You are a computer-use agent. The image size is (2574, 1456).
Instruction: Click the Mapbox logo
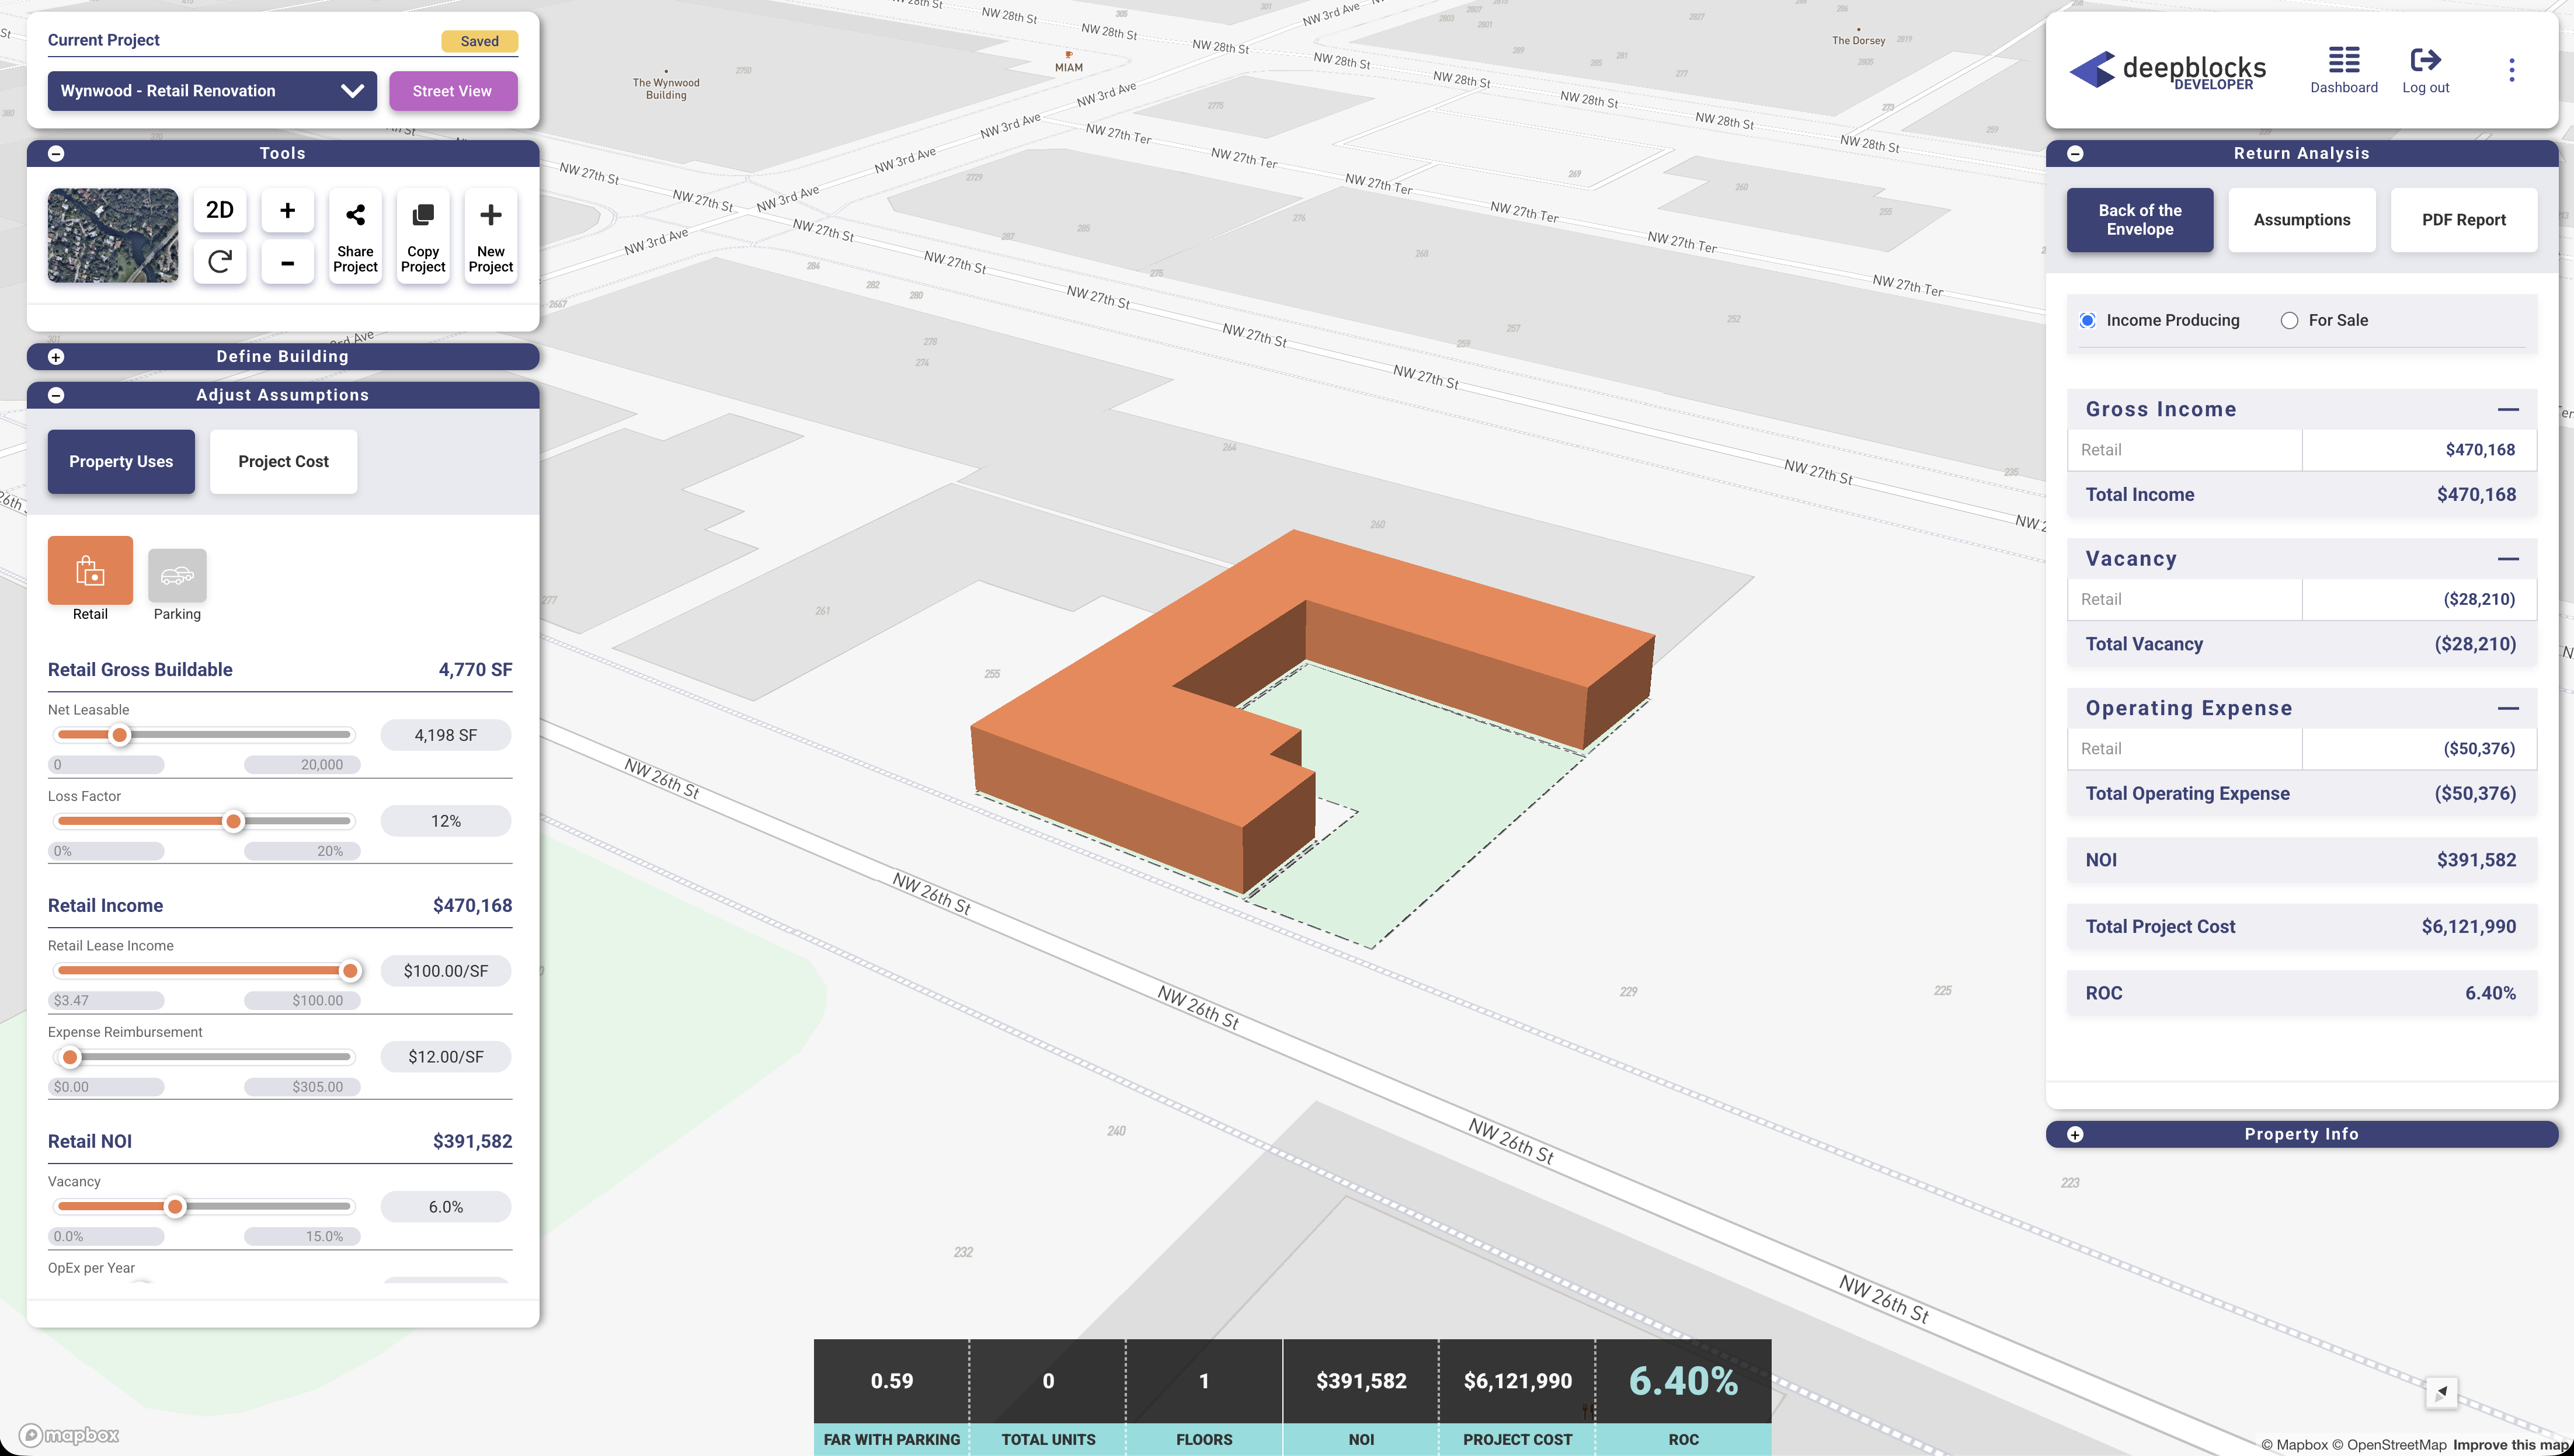69,1435
